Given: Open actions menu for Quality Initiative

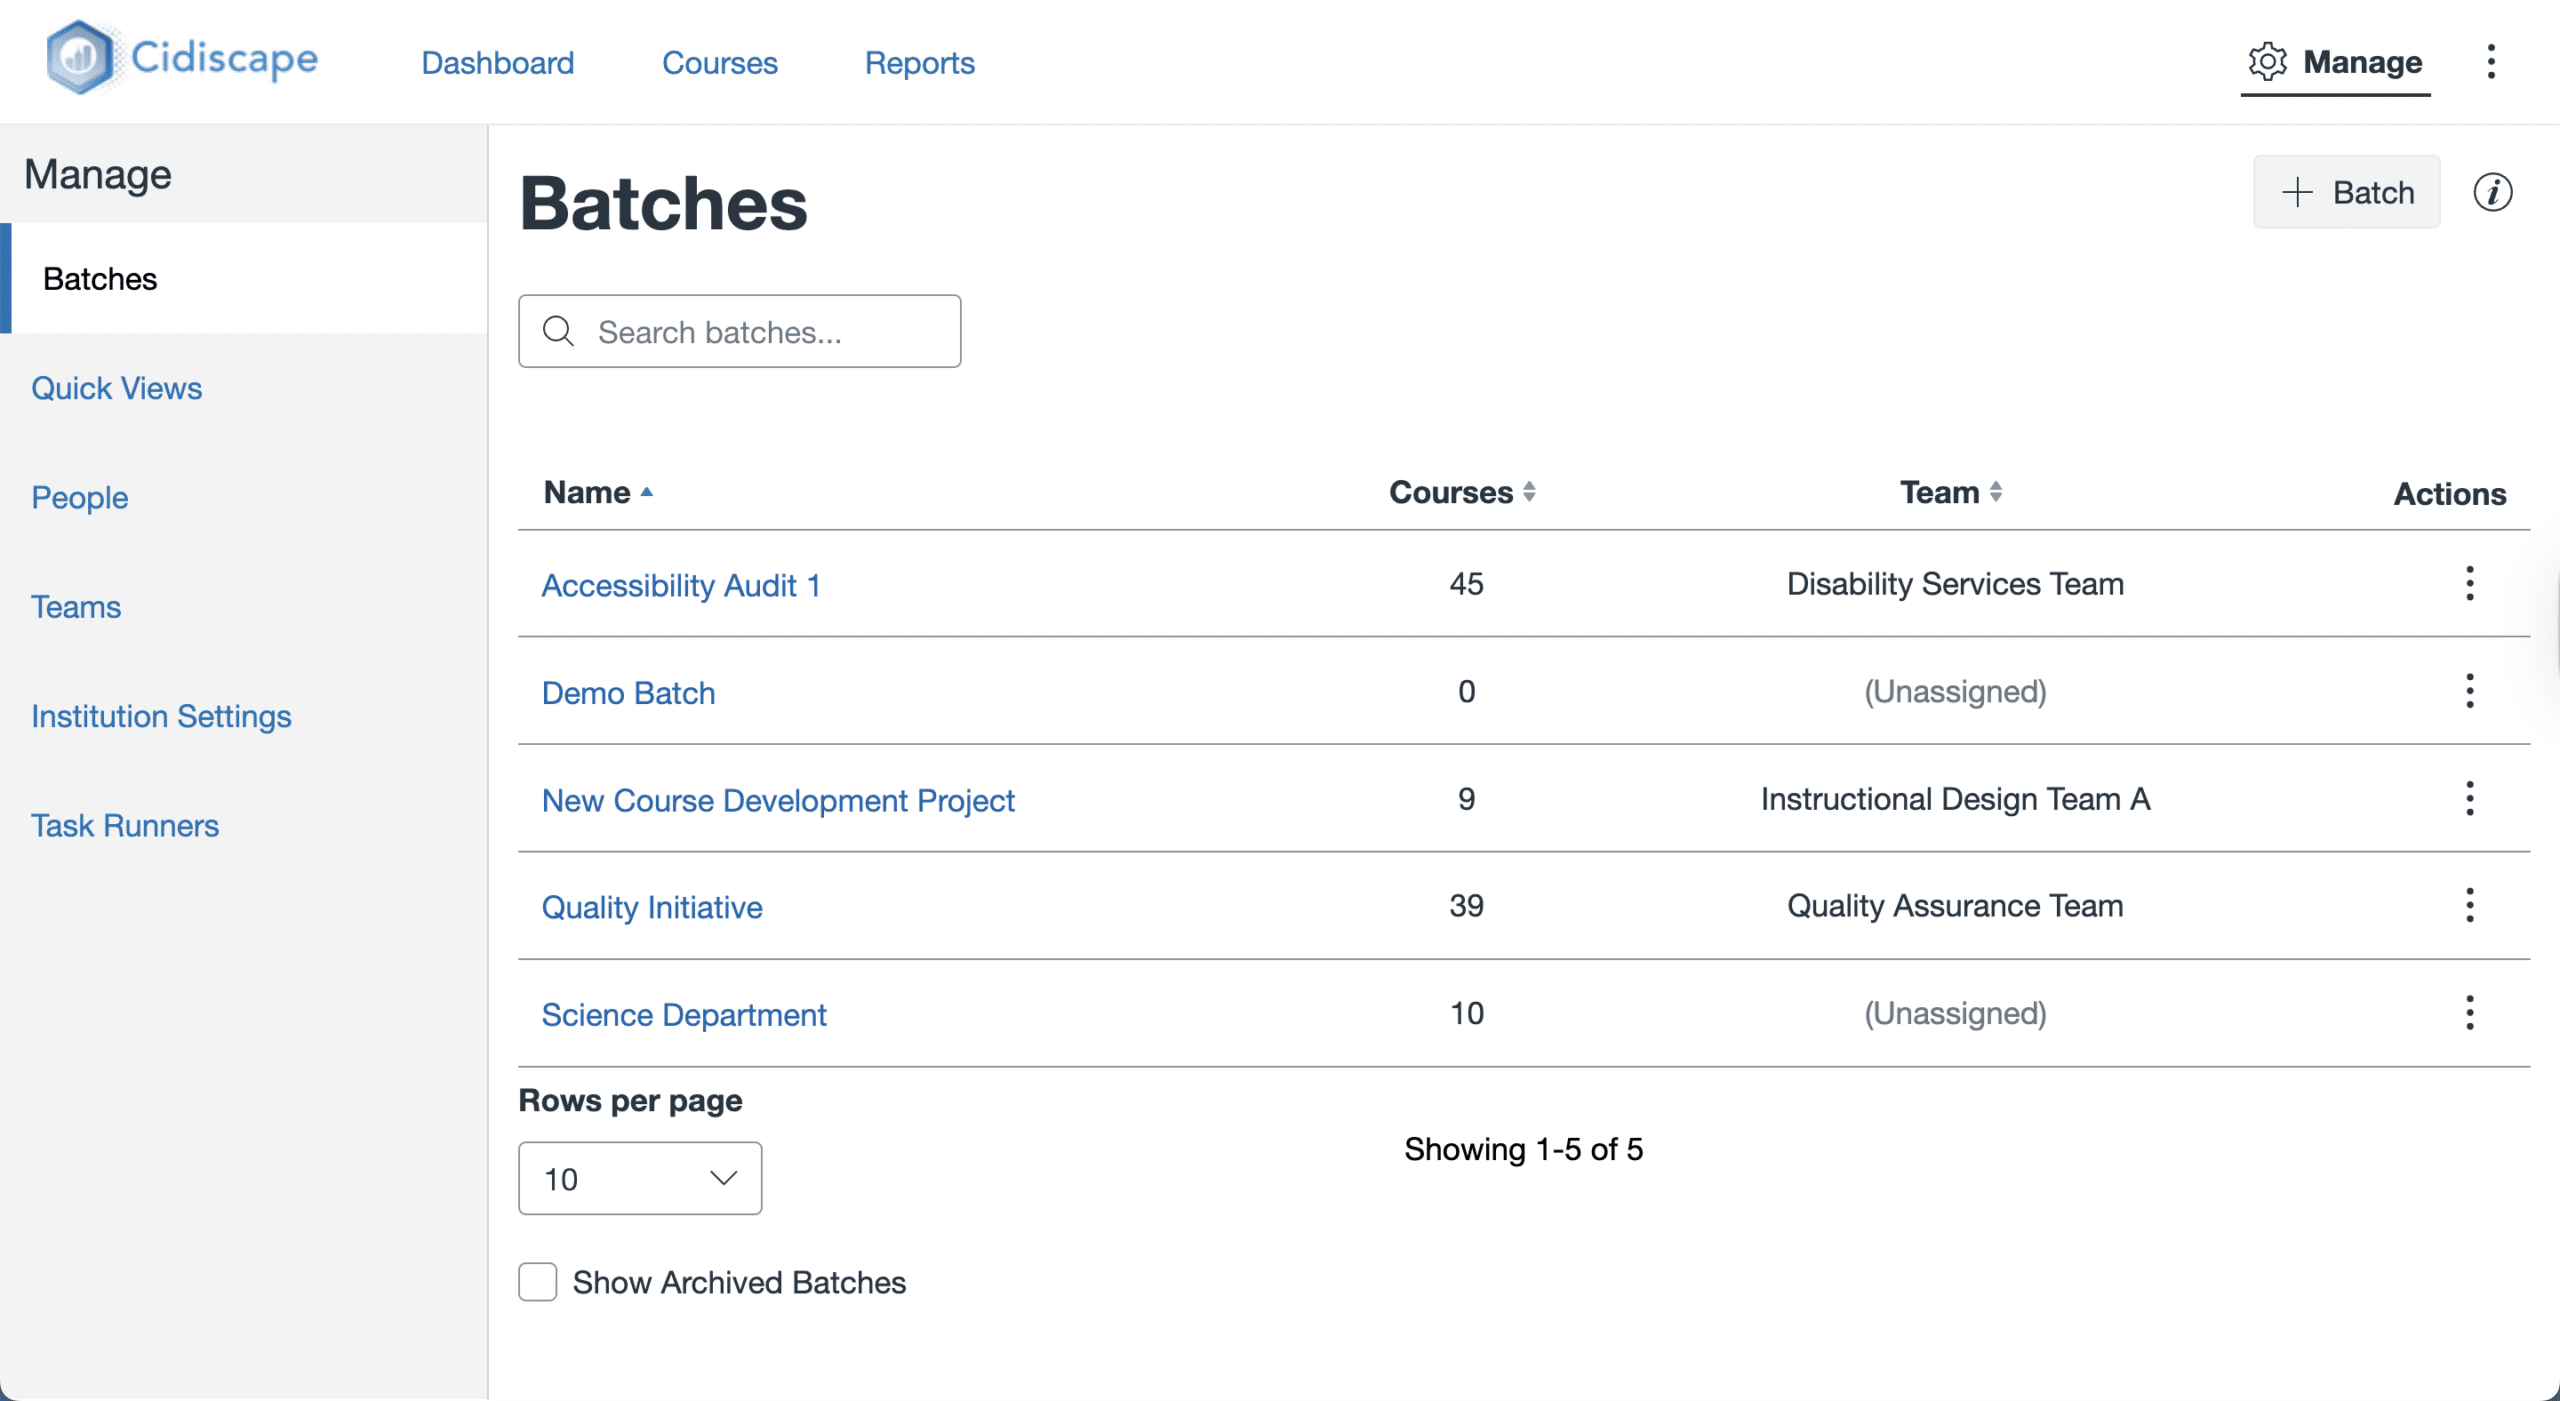Looking at the screenshot, I should 2469,906.
